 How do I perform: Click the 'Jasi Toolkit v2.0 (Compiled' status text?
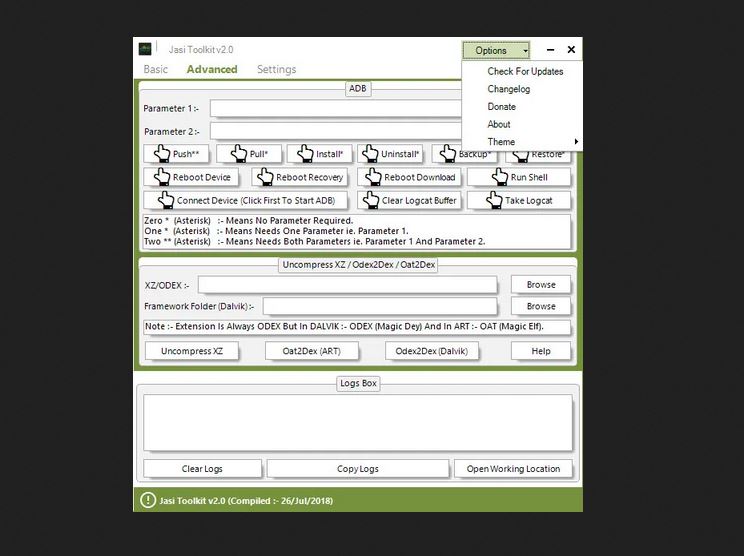coord(246,500)
